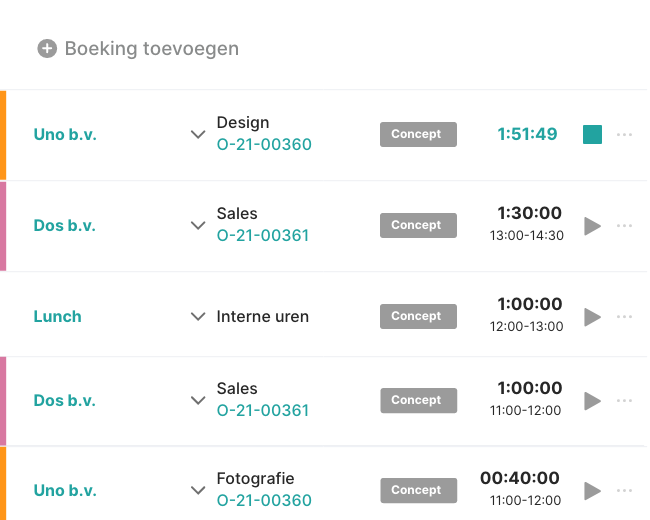Open more options for Fotografie booking
650x520 pixels.
(x=625, y=490)
